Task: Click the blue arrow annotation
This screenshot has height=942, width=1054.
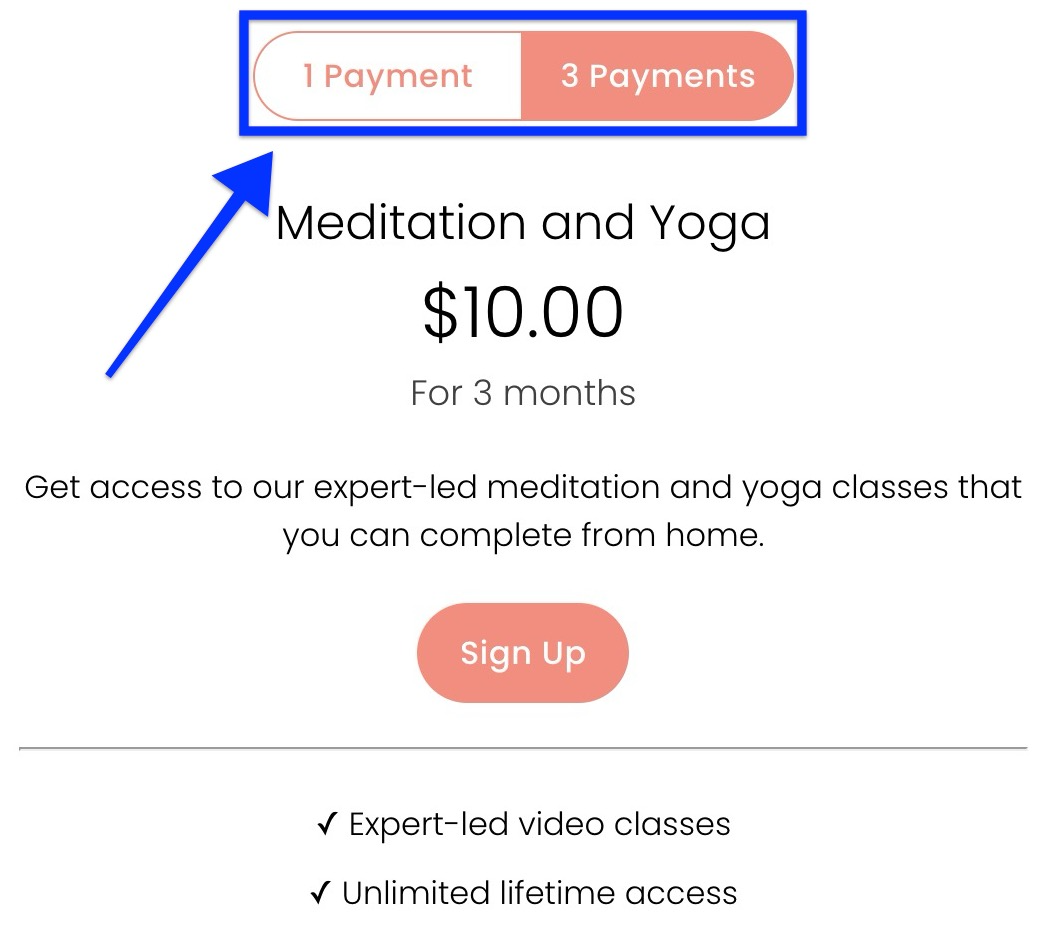Action: point(190,260)
